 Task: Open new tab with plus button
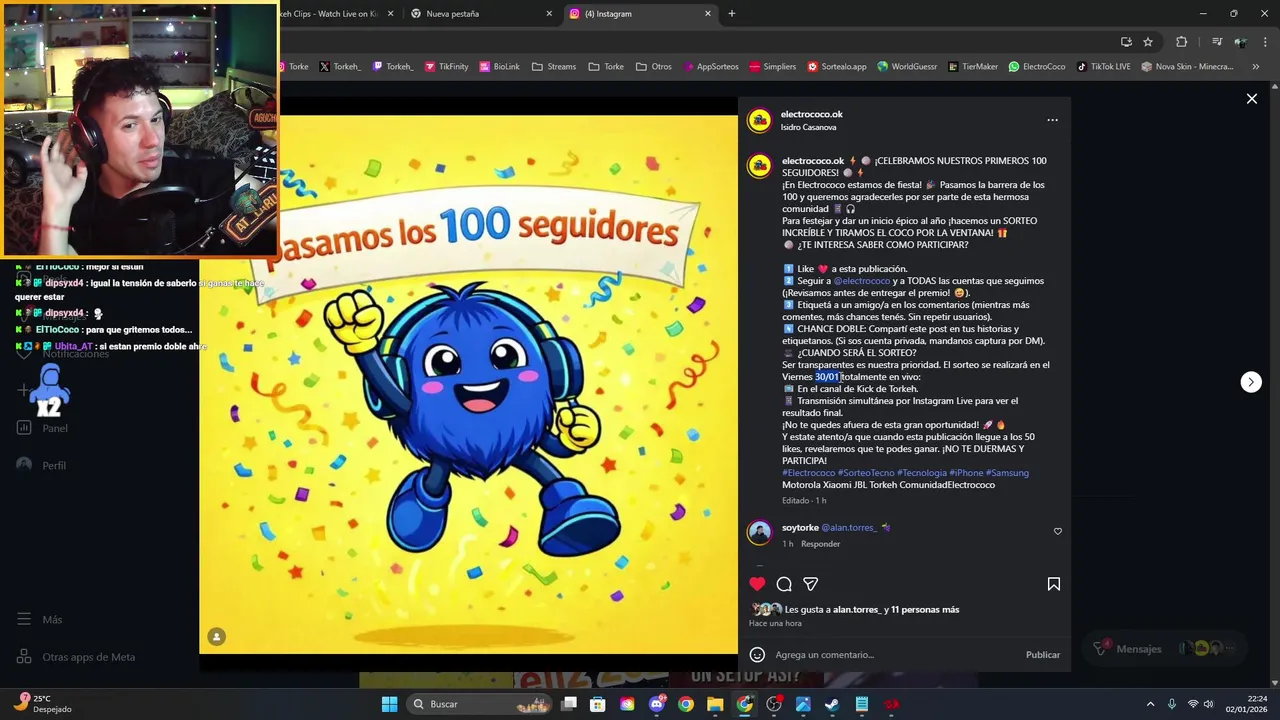732,14
